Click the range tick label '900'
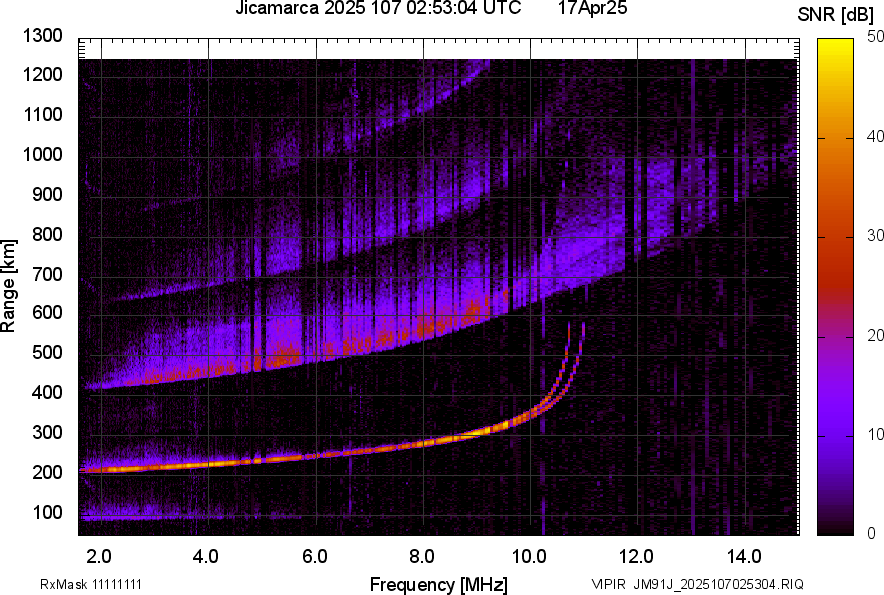The height and width of the screenshot is (595, 884). pos(47,194)
